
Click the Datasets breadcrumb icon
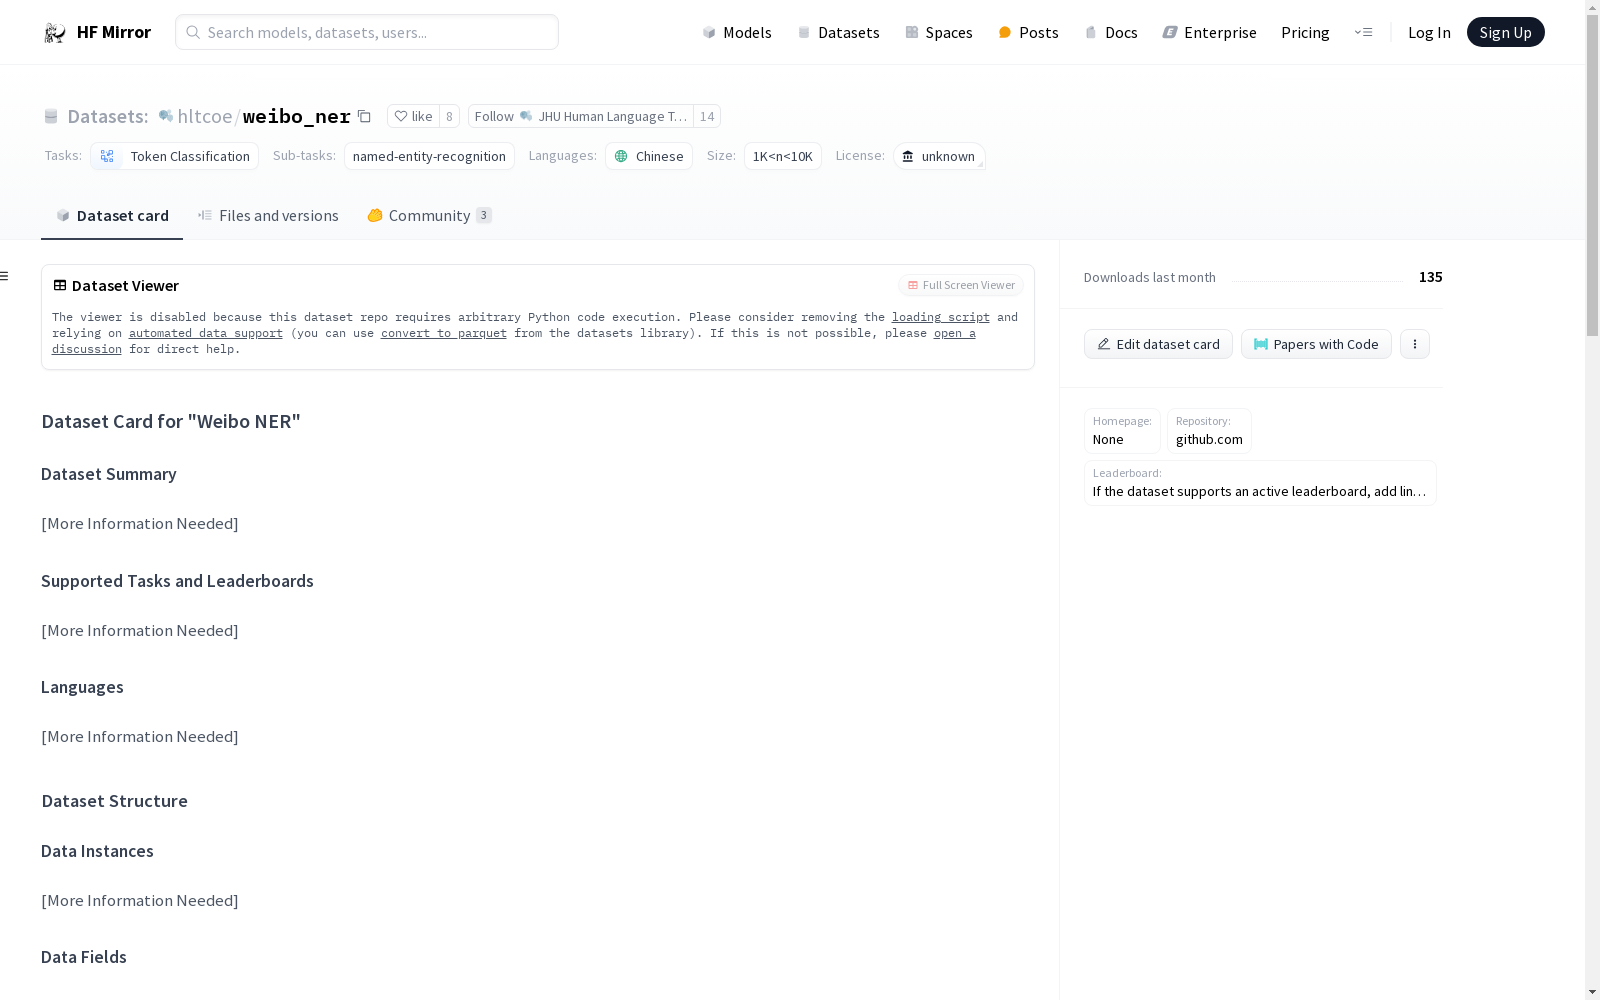[51, 116]
